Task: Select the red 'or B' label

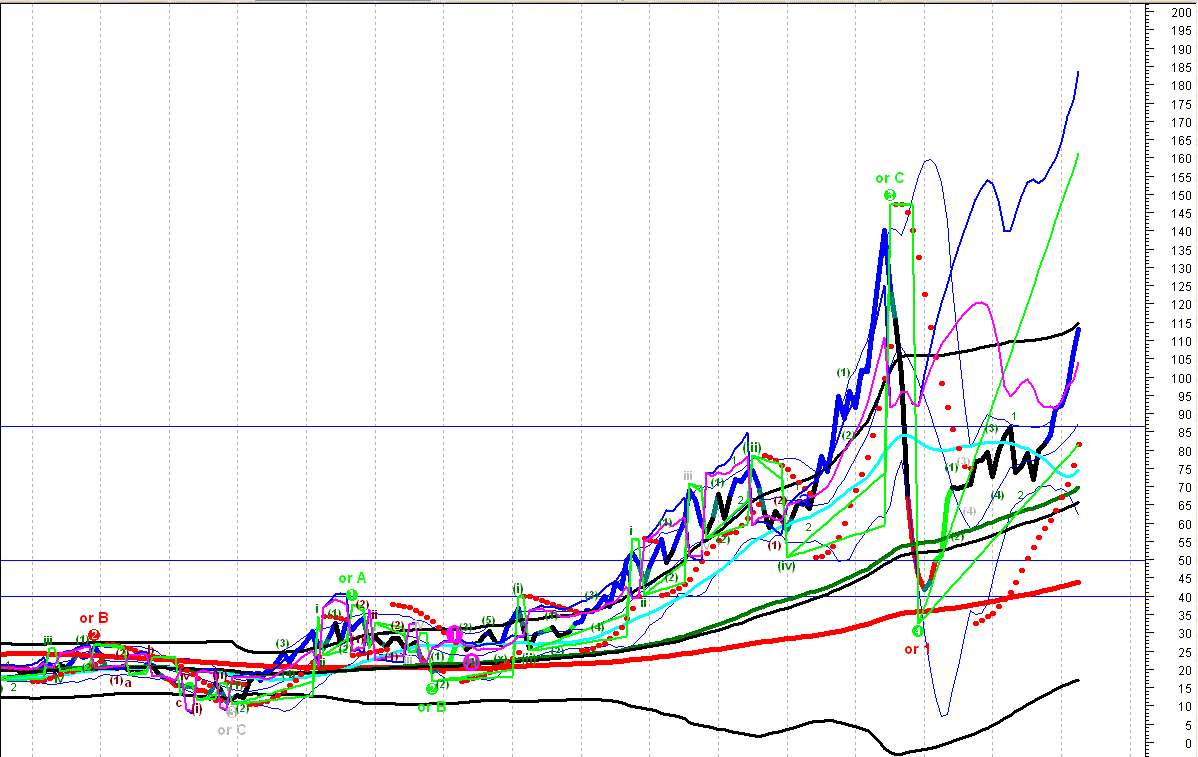Action: tap(93, 617)
